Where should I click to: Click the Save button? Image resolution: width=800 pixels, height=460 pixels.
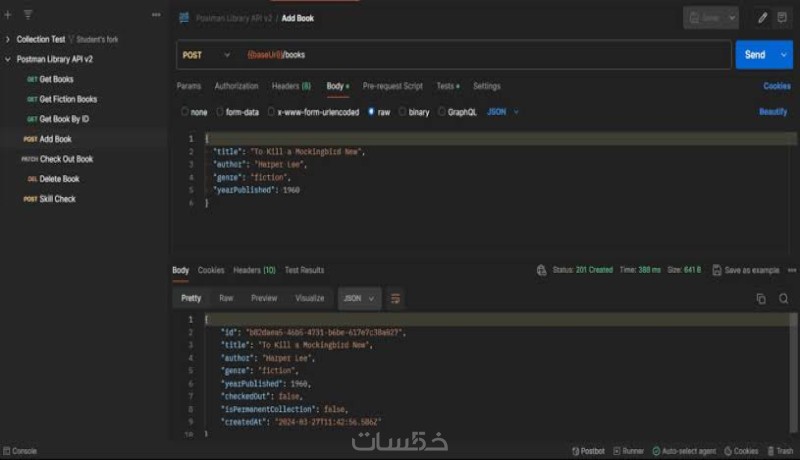pos(705,18)
